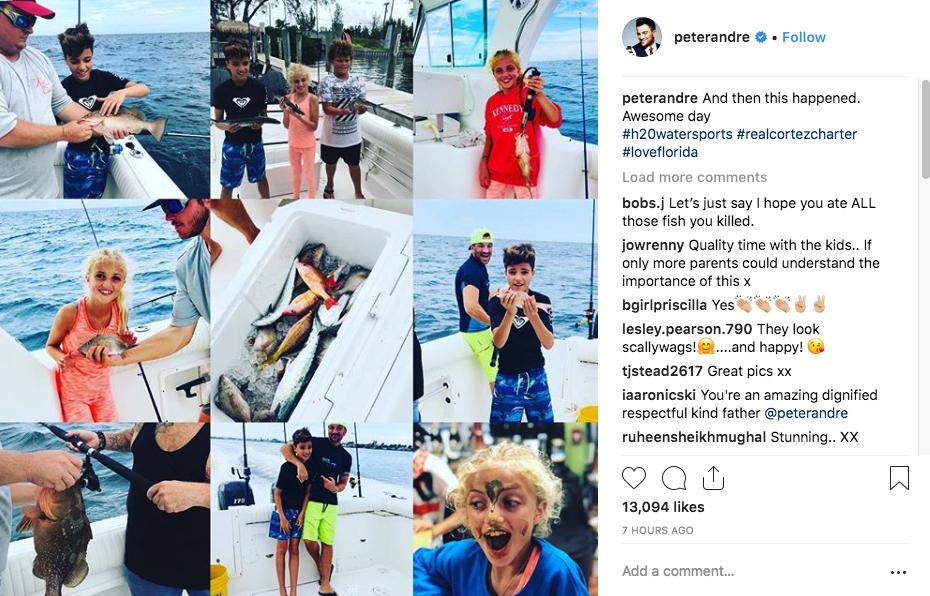The height and width of the screenshot is (596, 930).
Task: Open jowrenny commenter profile
Action: (x=653, y=245)
